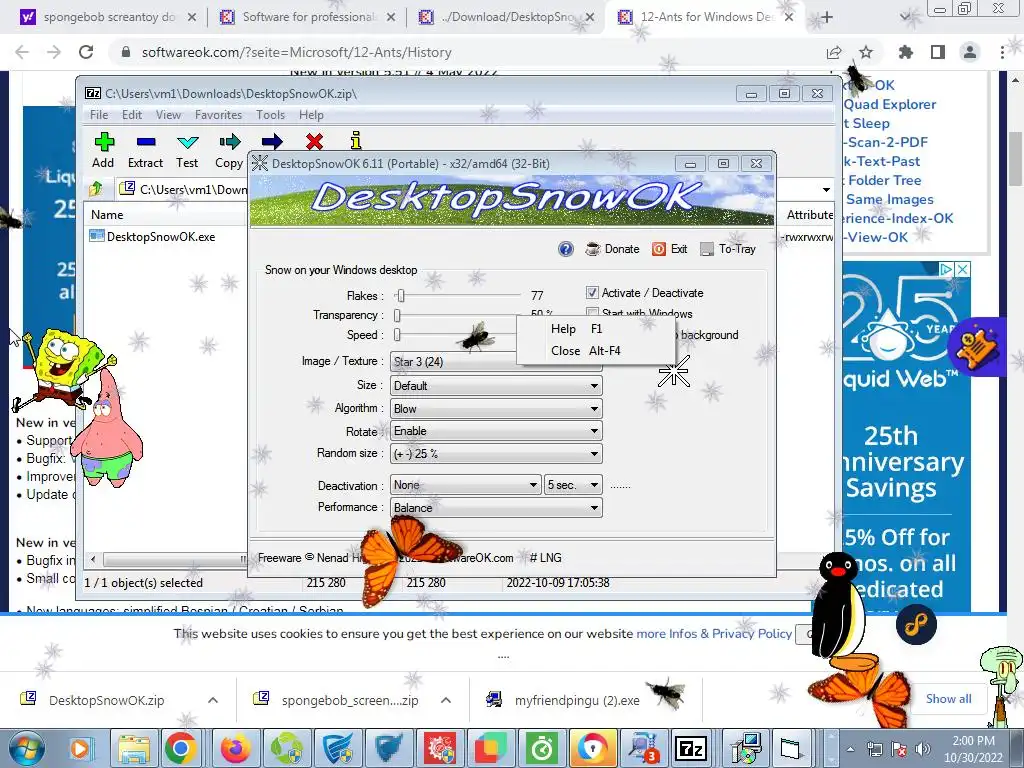Open the 7-Zip address bar dropdown arrow
This screenshot has height=768, width=1024.
[826, 189]
